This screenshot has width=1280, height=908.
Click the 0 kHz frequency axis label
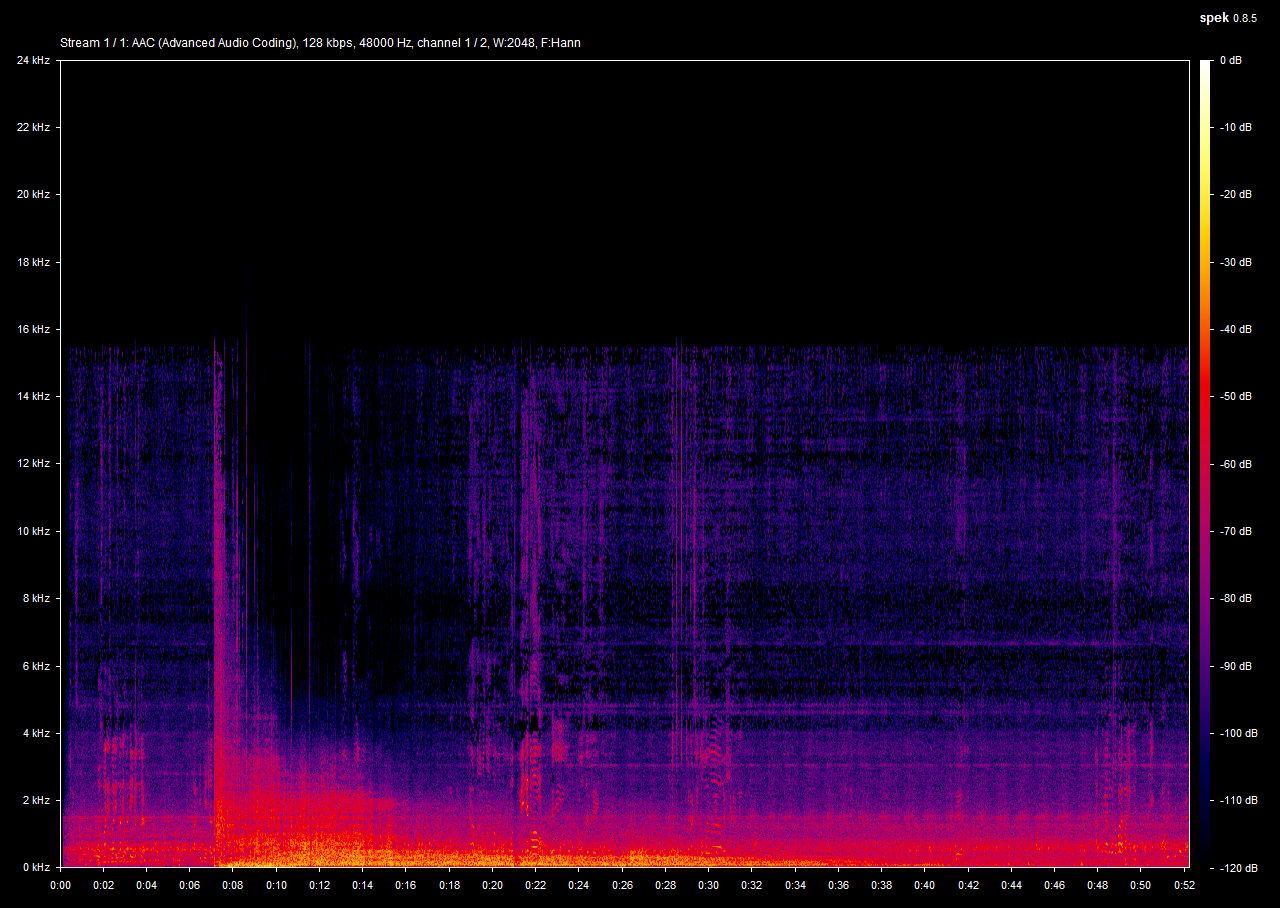(x=36, y=868)
